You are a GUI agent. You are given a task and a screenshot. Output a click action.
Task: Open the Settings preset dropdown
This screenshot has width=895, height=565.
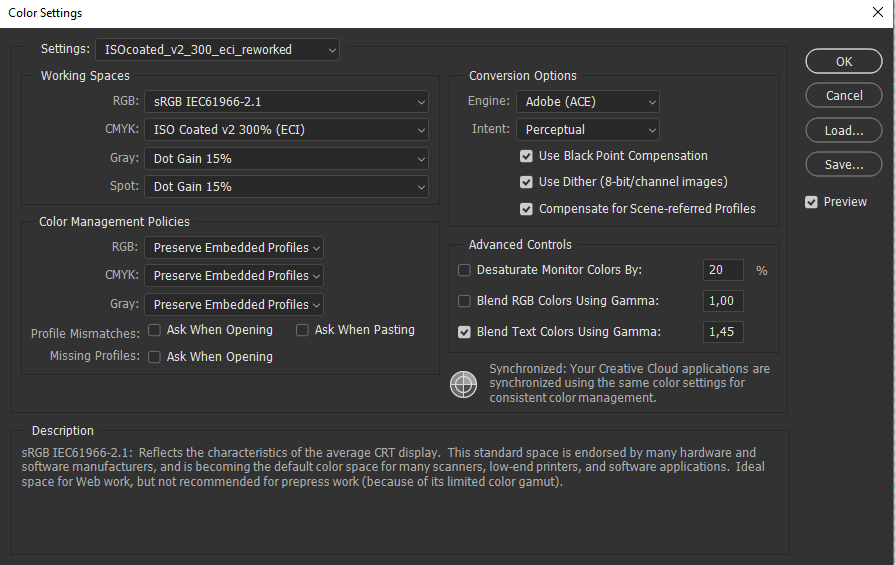point(217,50)
